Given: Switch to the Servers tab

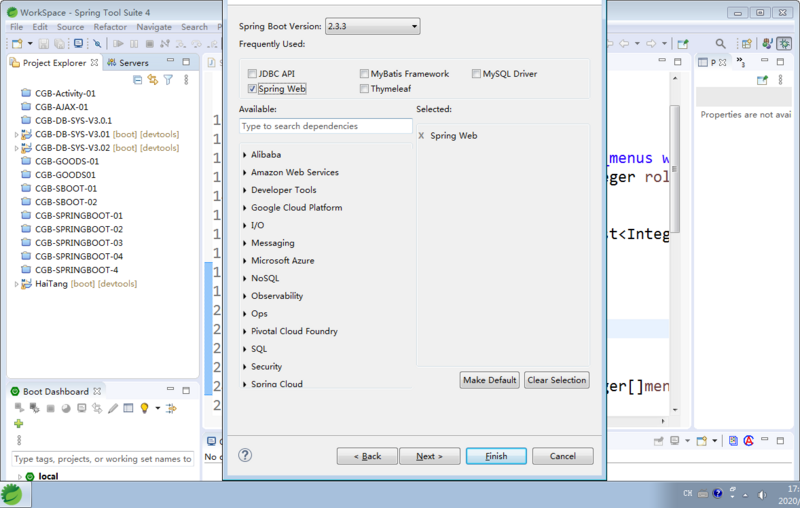Looking at the screenshot, I should 128,63.
